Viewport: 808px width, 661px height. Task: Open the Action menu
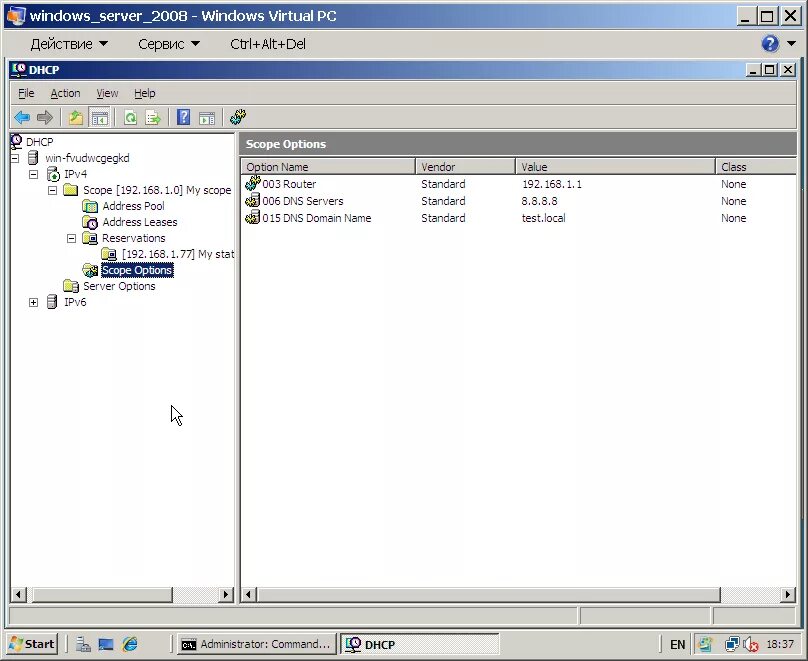pyautogui.click(x=65, y=93)
